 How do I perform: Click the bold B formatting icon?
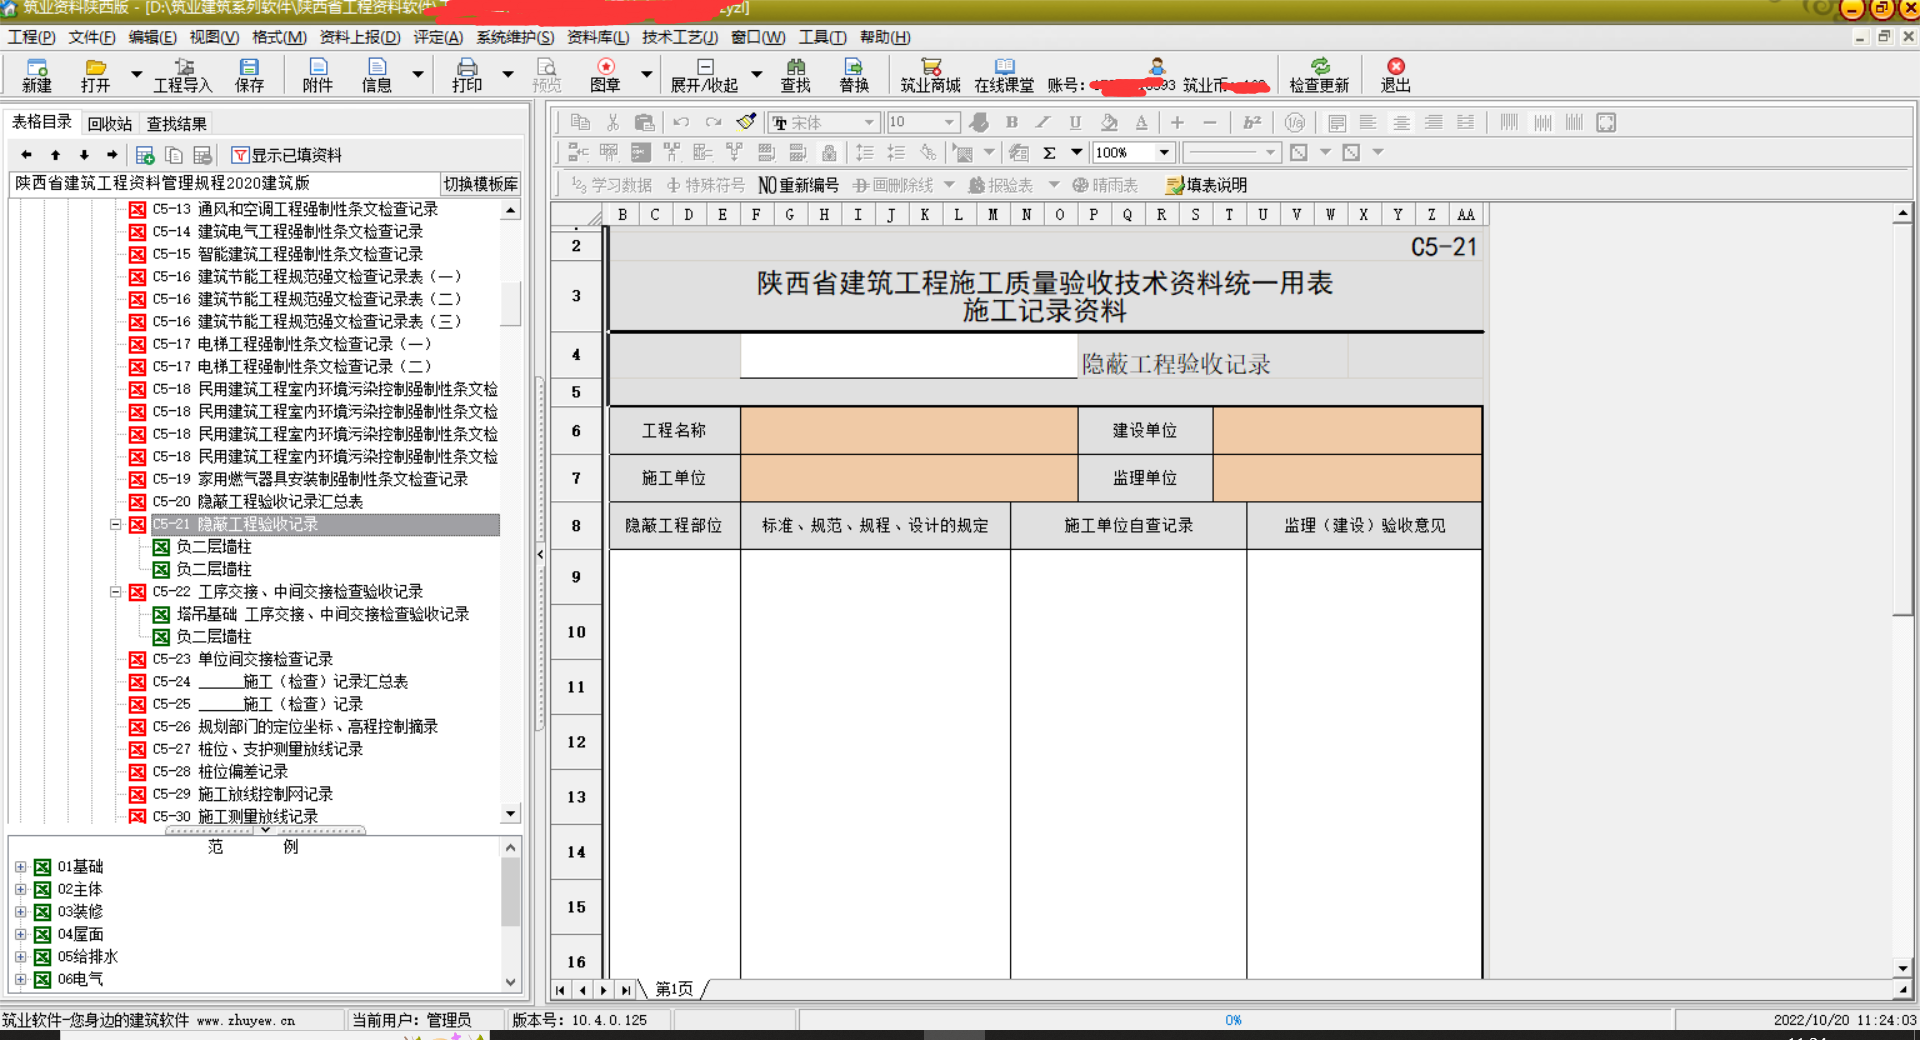pos(1012,122)
